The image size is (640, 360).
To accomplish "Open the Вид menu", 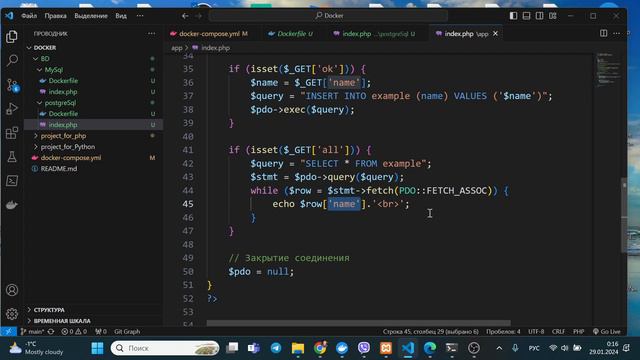I will [x=121, y=16].
